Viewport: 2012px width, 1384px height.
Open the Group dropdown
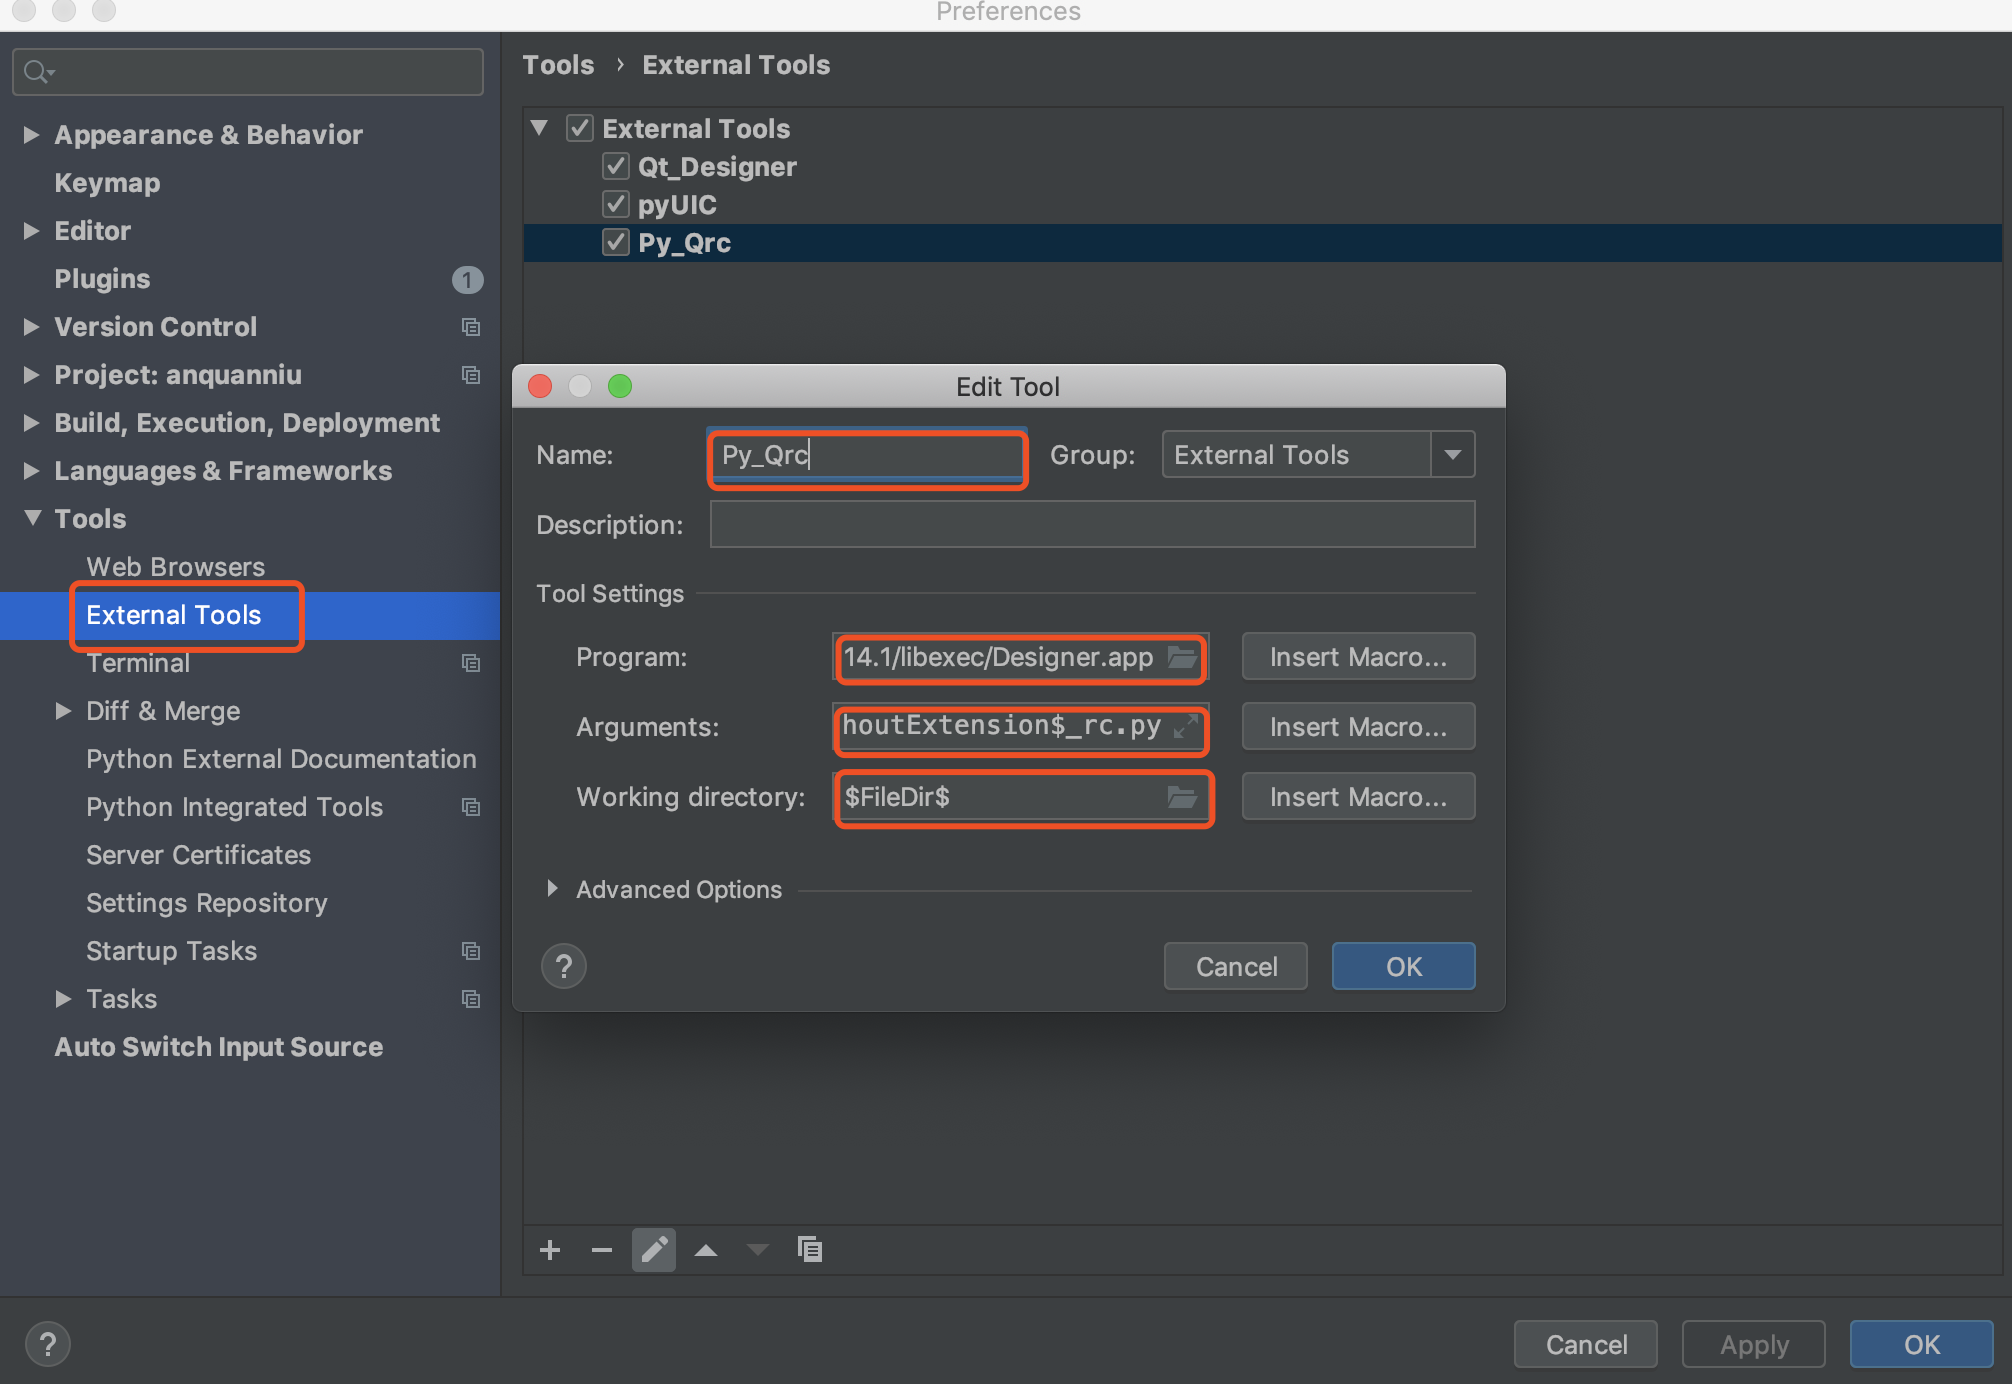point(1452,454)
